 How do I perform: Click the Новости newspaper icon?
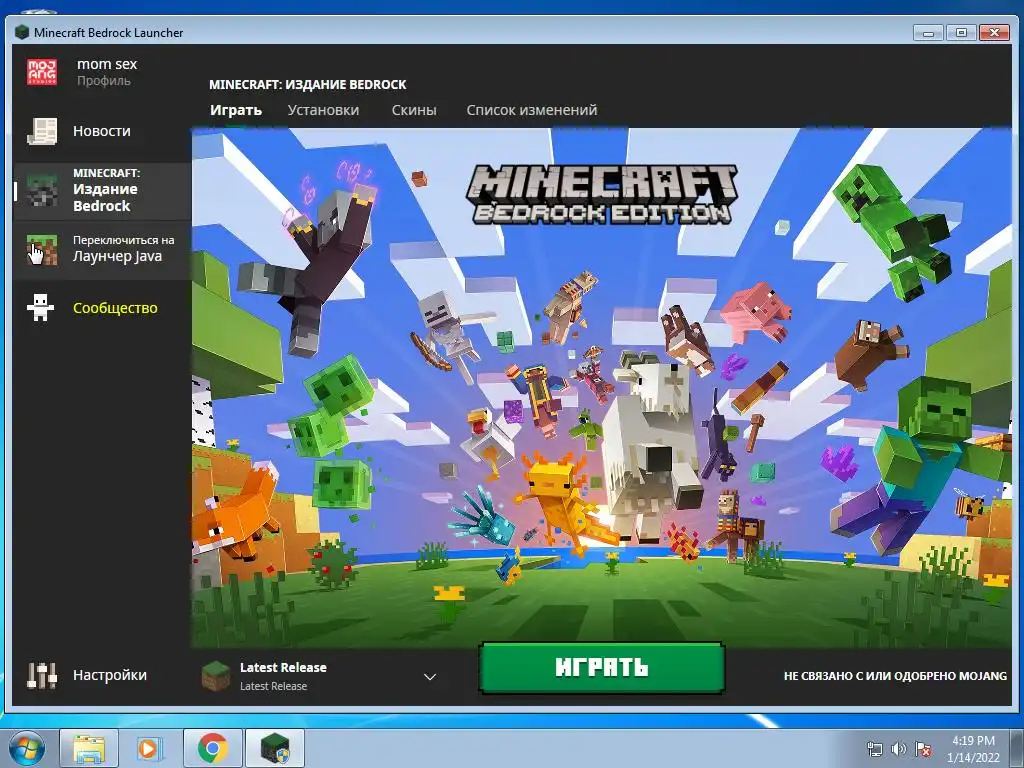[x=42, y=131]
